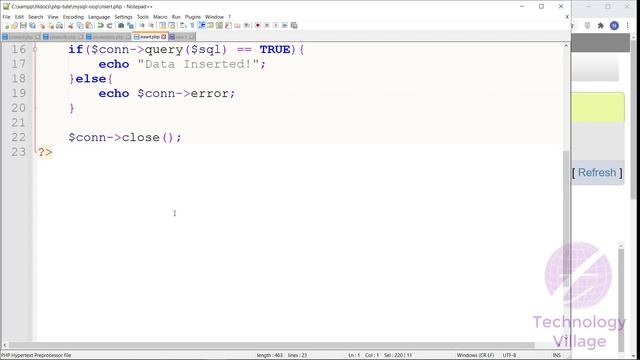This screenshot has height=360, width=640.
Task: Open Folder as Workspace icon
Action: (x=237, y=25)
